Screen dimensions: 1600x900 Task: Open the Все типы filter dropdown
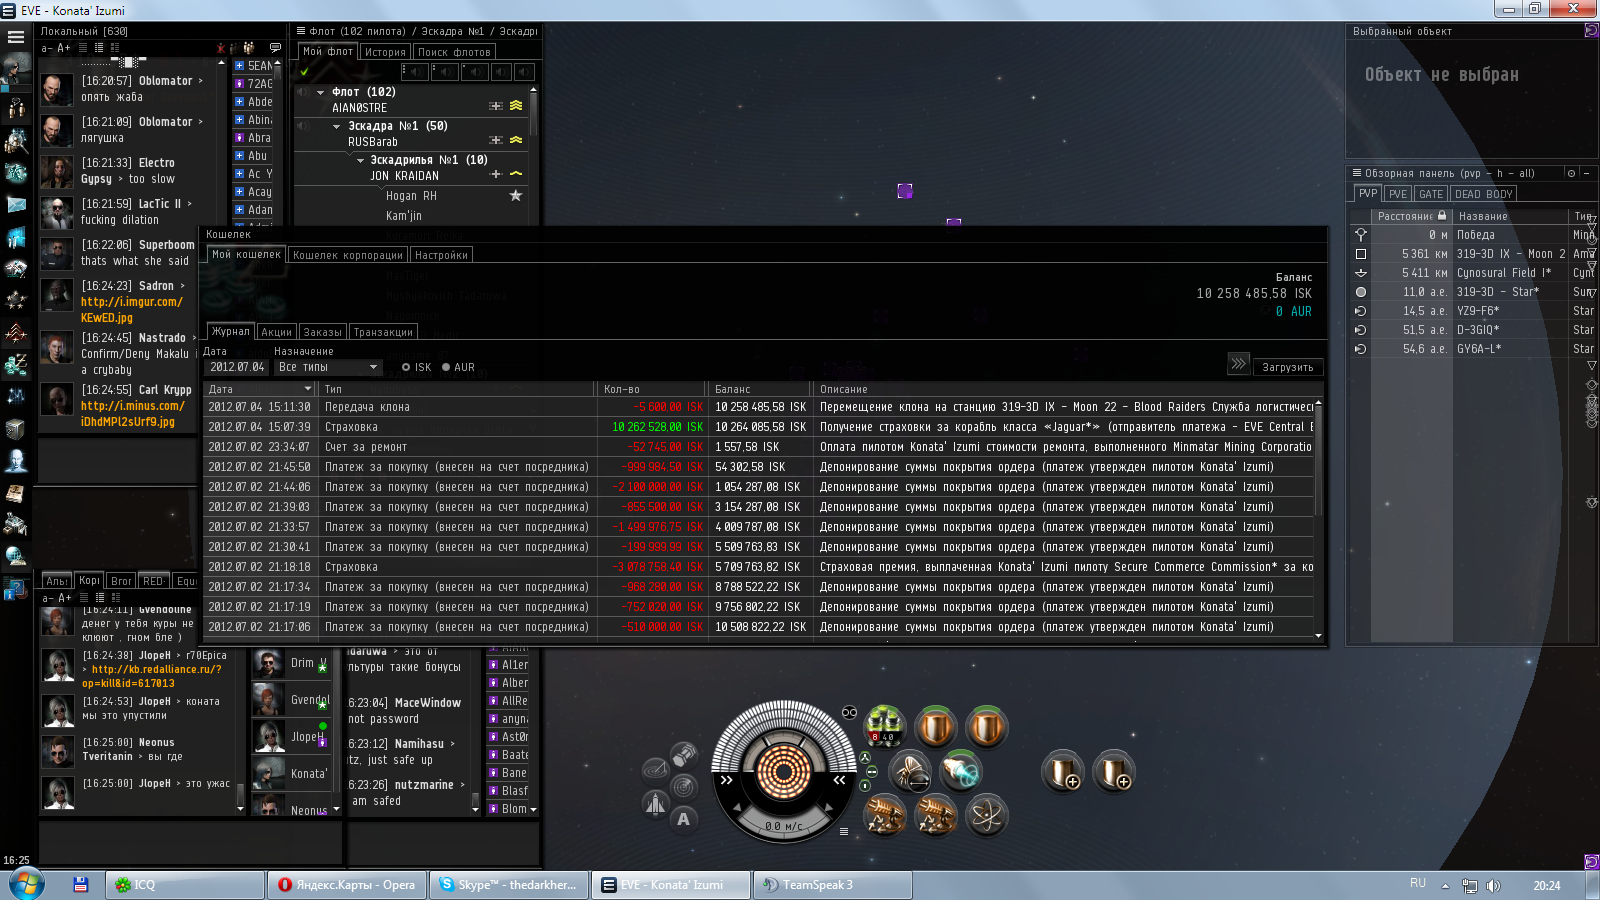[x=329, y=367]
